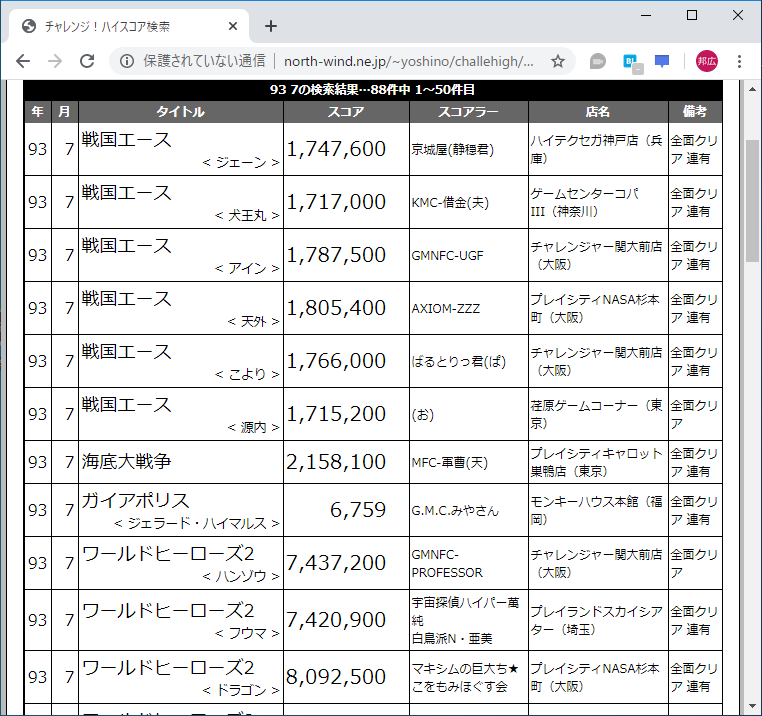Click scorer KMC-借金(夫)
This screenshot has height=716, width=762.
(x=450, y=203)
